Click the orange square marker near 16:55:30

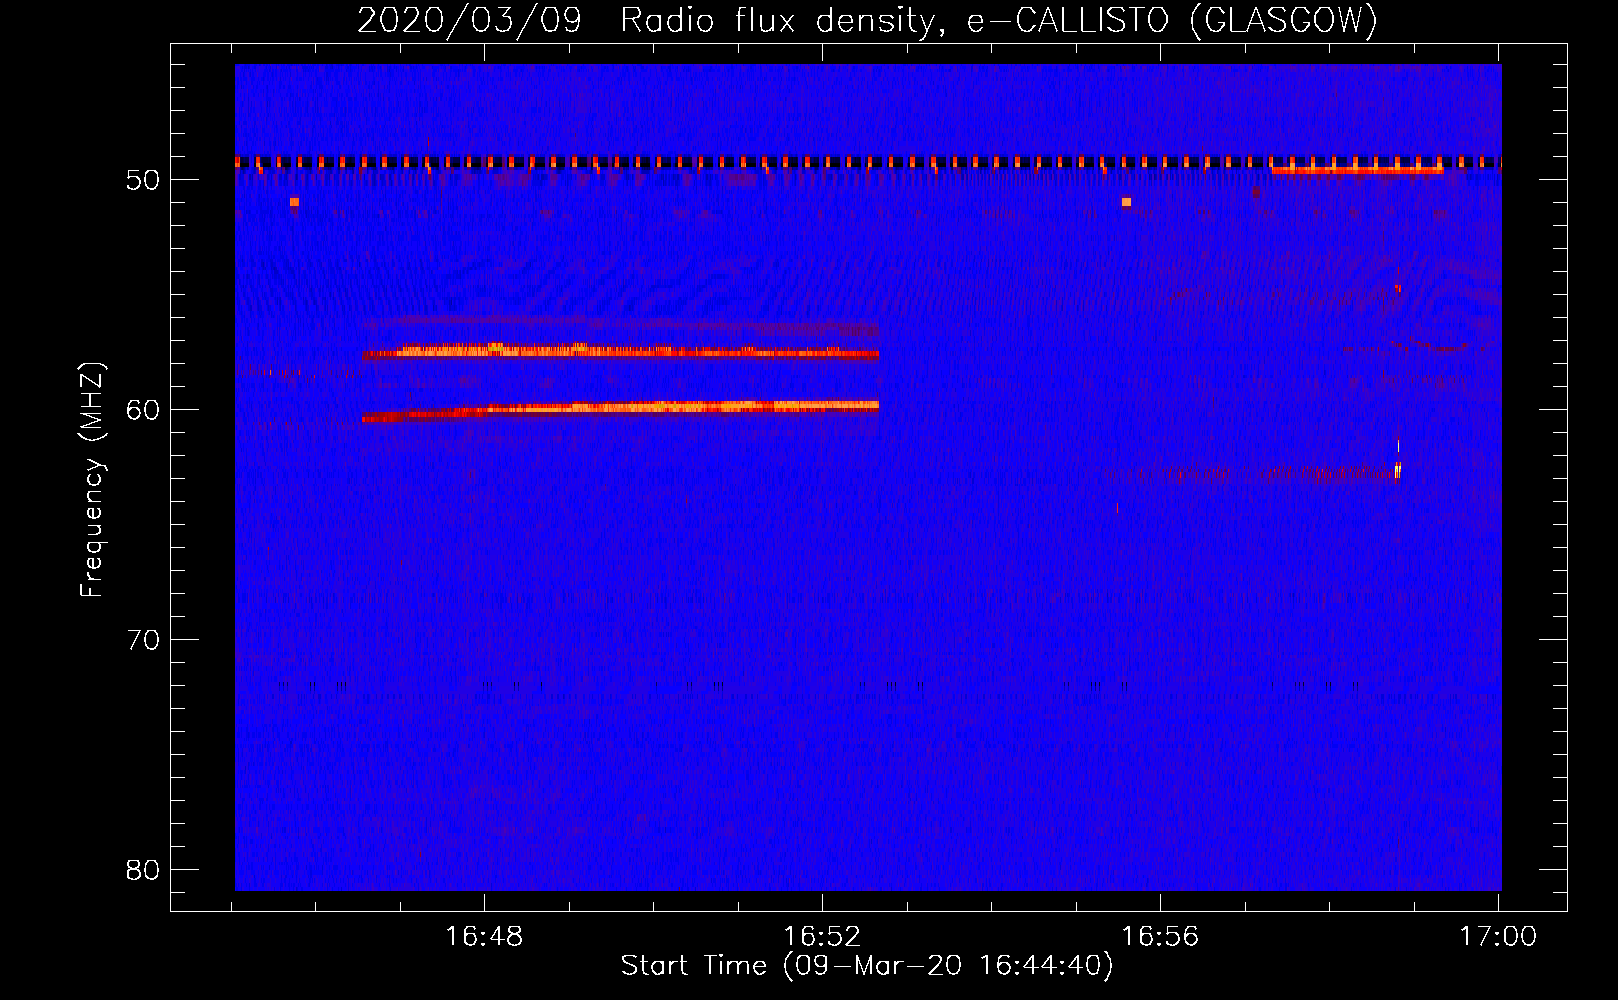coord(1126,202)
